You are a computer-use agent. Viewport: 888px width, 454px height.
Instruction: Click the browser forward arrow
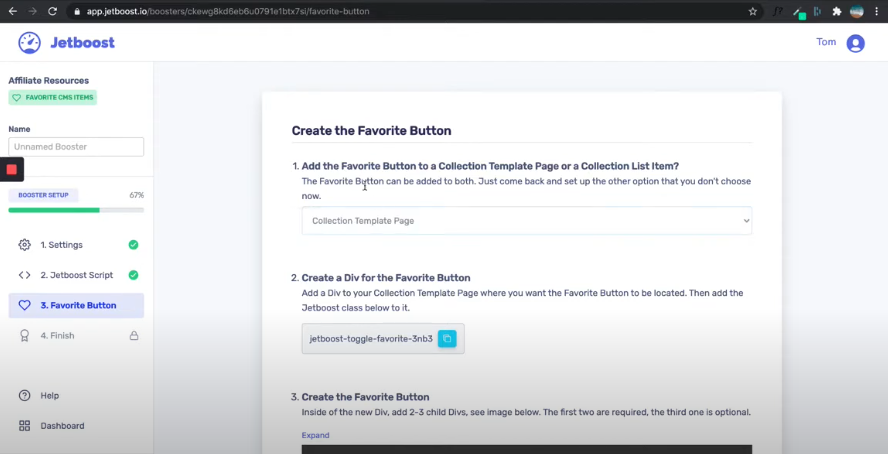coord(32,11)
